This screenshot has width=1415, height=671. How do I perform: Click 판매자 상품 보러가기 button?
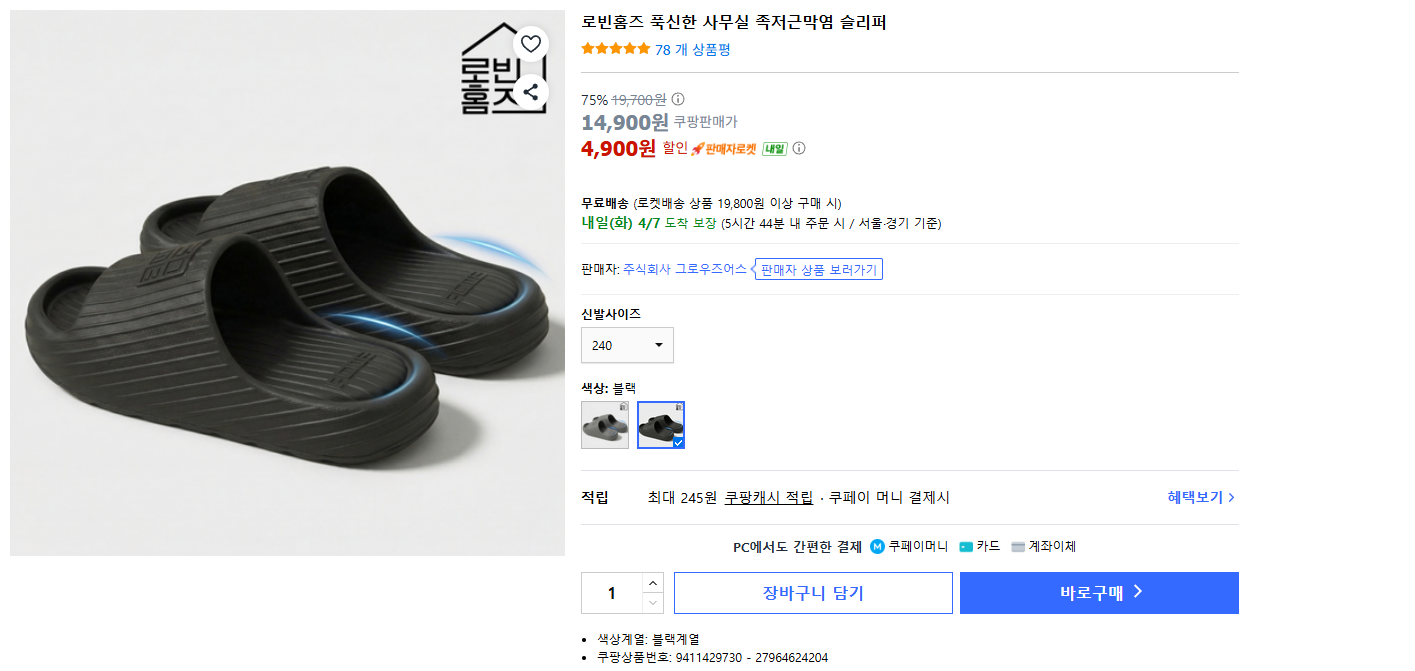tap(819, 270)
